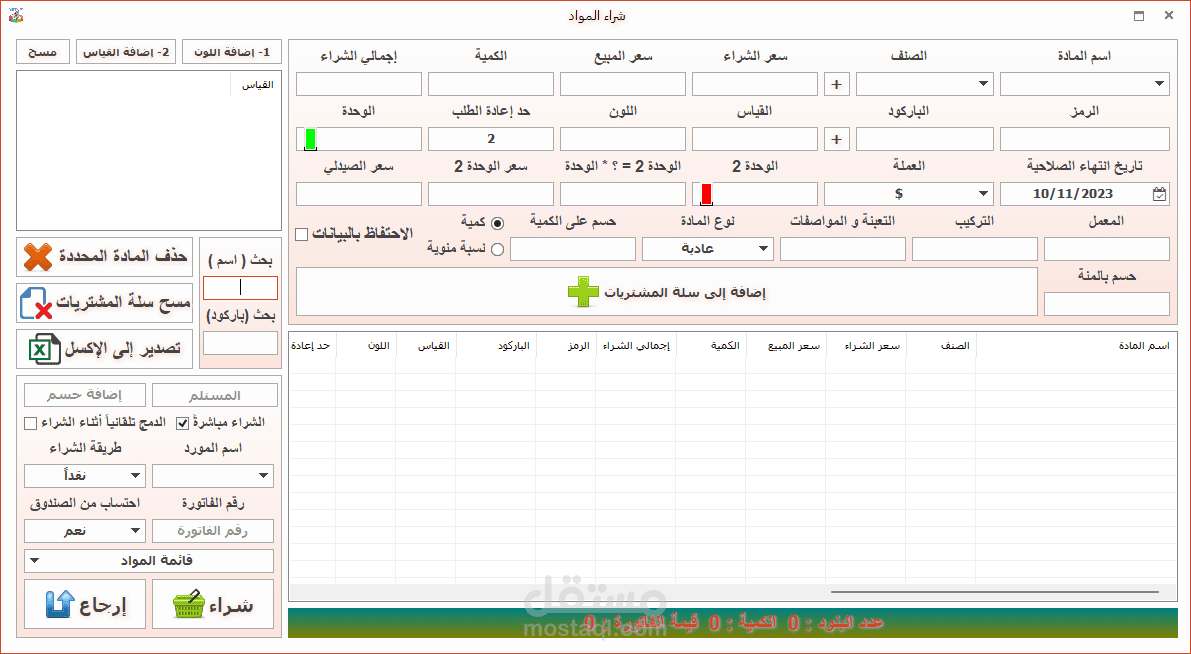Click the سعر الصيدلي input field
This screenshot has width=1191, height=654.
point(359,194)
